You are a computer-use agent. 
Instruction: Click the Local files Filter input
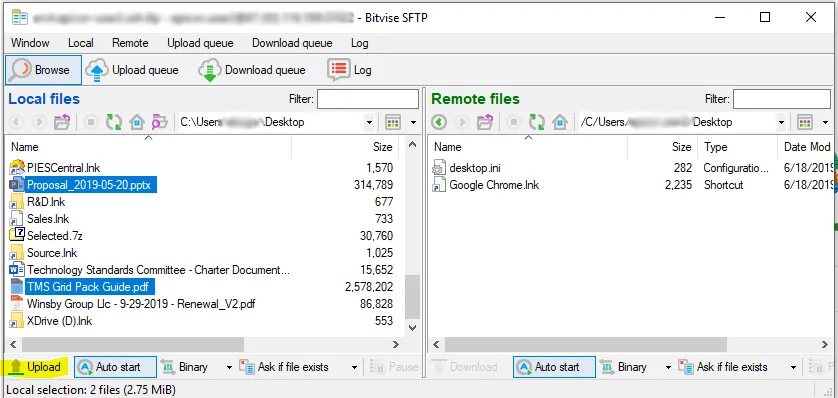pyautogui.click(x=368, y=99)
